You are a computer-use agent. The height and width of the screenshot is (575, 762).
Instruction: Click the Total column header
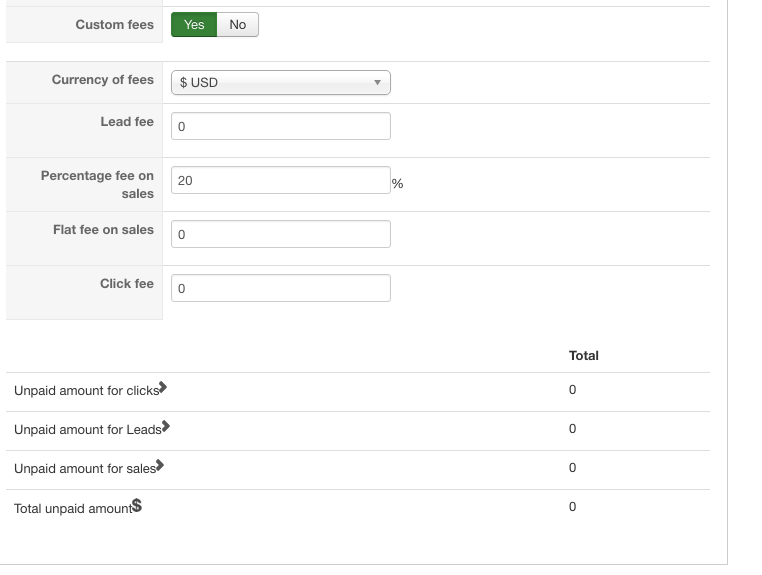click(583, 355)
